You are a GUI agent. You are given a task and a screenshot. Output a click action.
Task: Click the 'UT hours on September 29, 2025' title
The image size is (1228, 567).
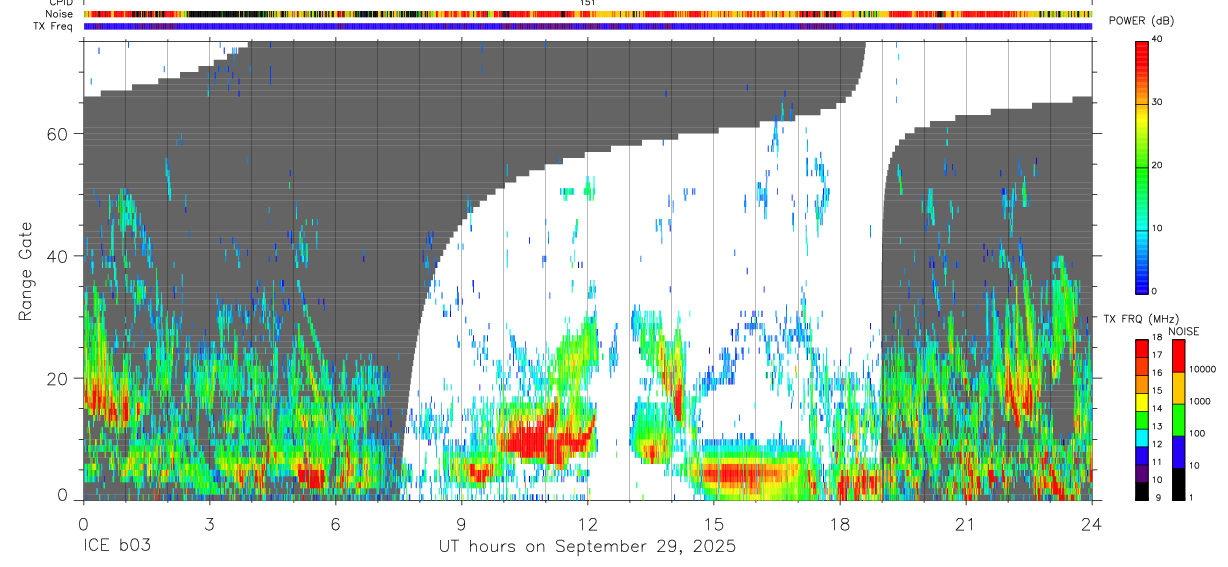pos(587,547)
